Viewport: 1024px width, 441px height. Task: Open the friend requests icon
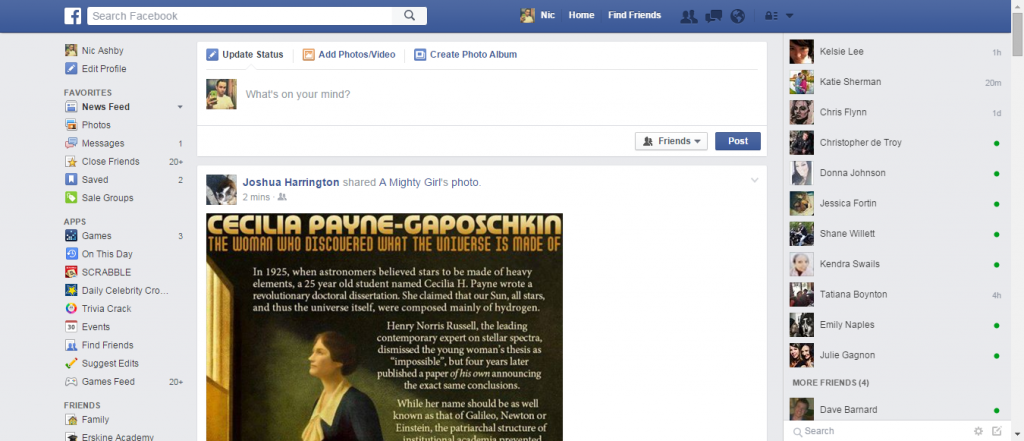coord(688,16)
